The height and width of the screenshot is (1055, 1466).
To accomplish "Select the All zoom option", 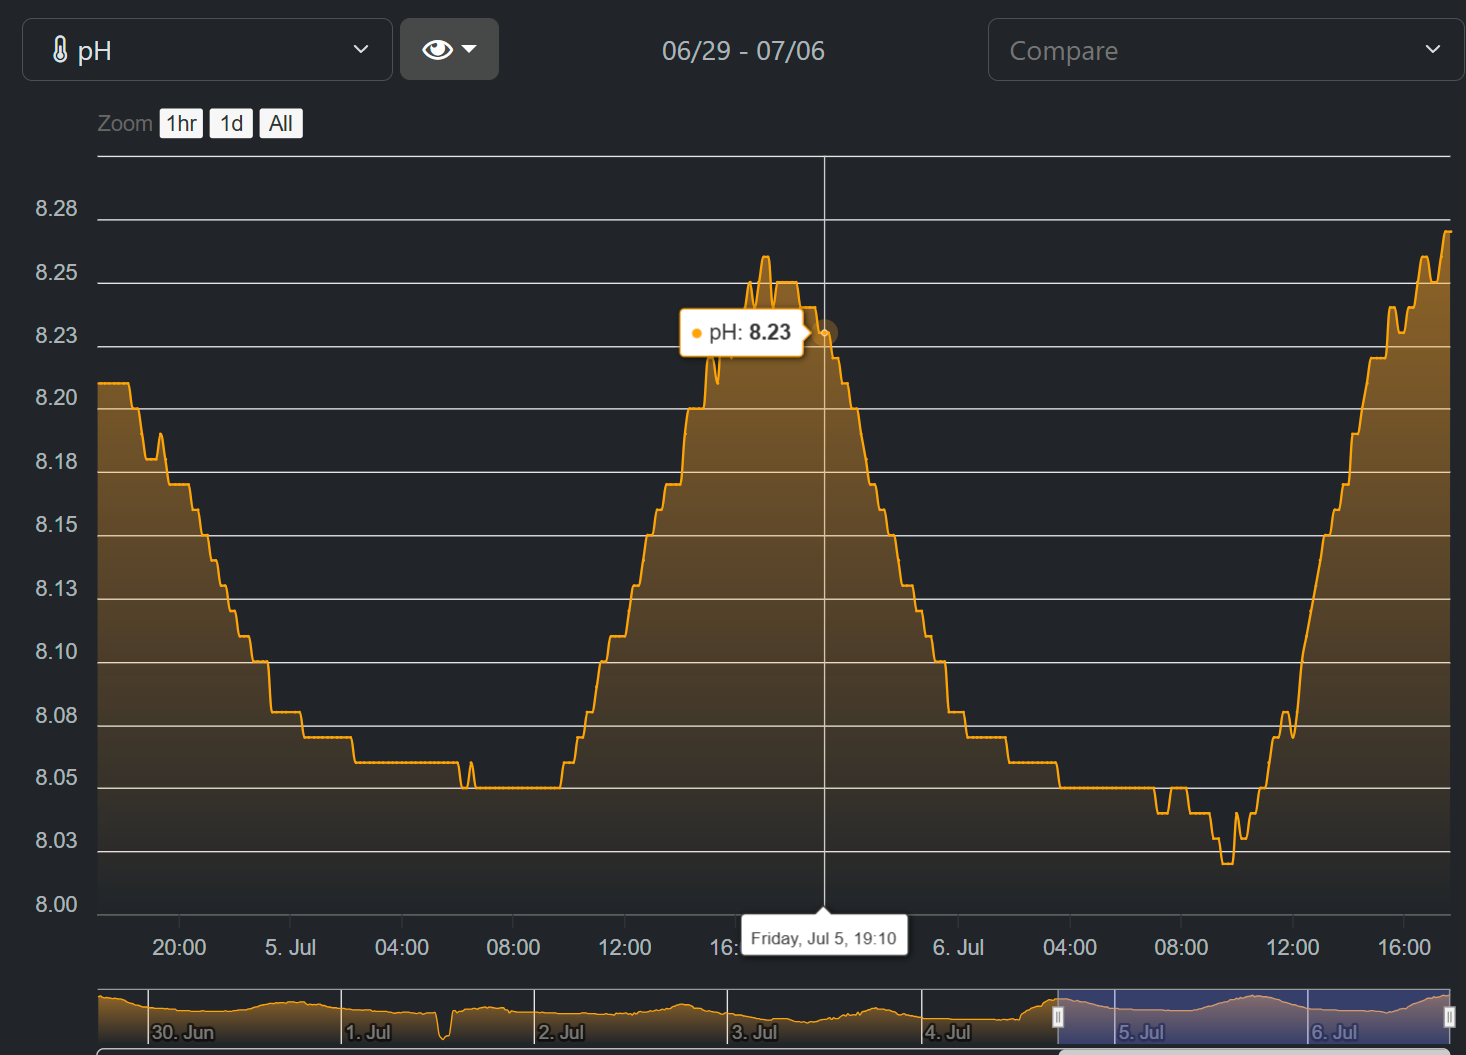I will click(x=281, y=124).
